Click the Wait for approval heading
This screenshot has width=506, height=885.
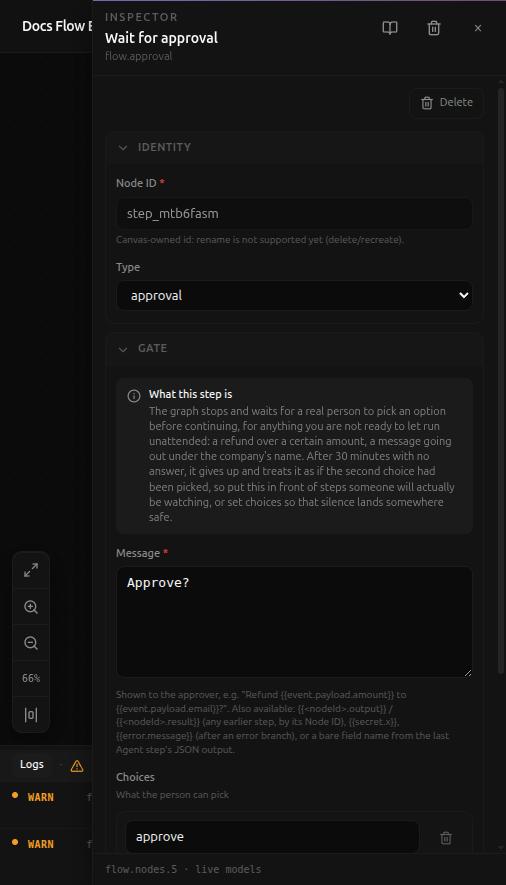[161, 38]
